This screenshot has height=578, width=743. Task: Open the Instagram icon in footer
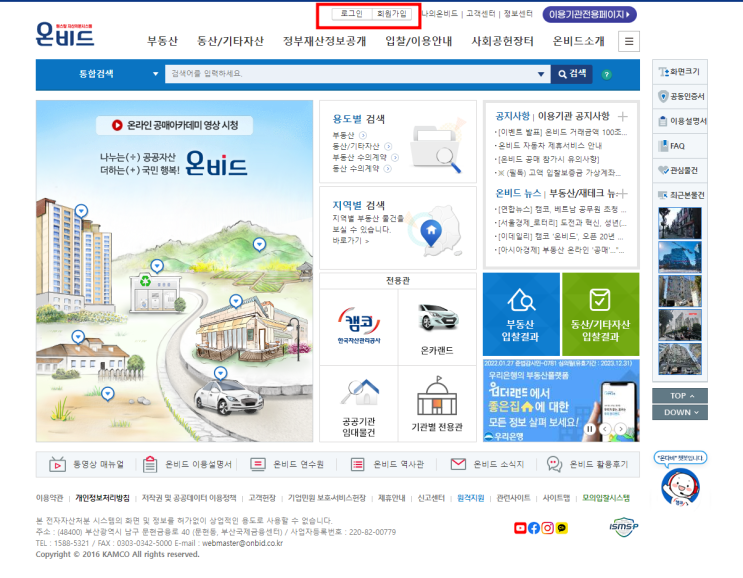click(x=547, y=528)
